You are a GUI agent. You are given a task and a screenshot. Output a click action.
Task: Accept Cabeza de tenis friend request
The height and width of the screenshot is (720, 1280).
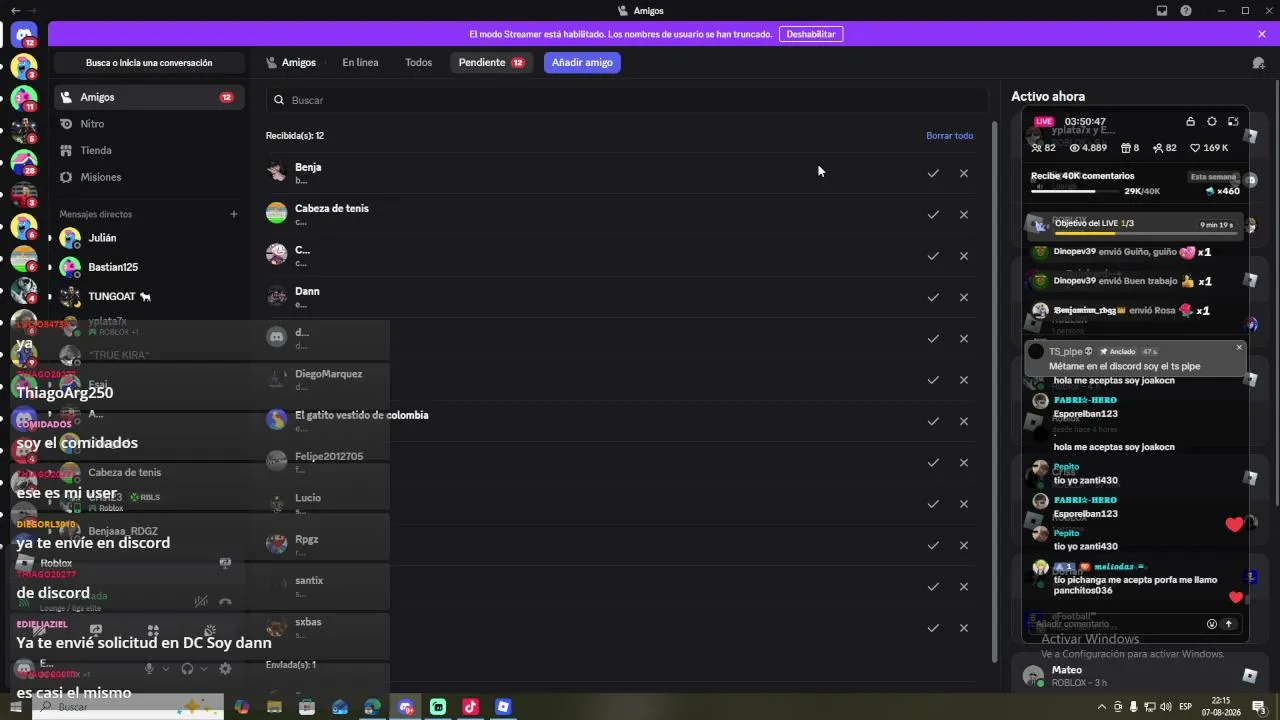pos(933,215)
